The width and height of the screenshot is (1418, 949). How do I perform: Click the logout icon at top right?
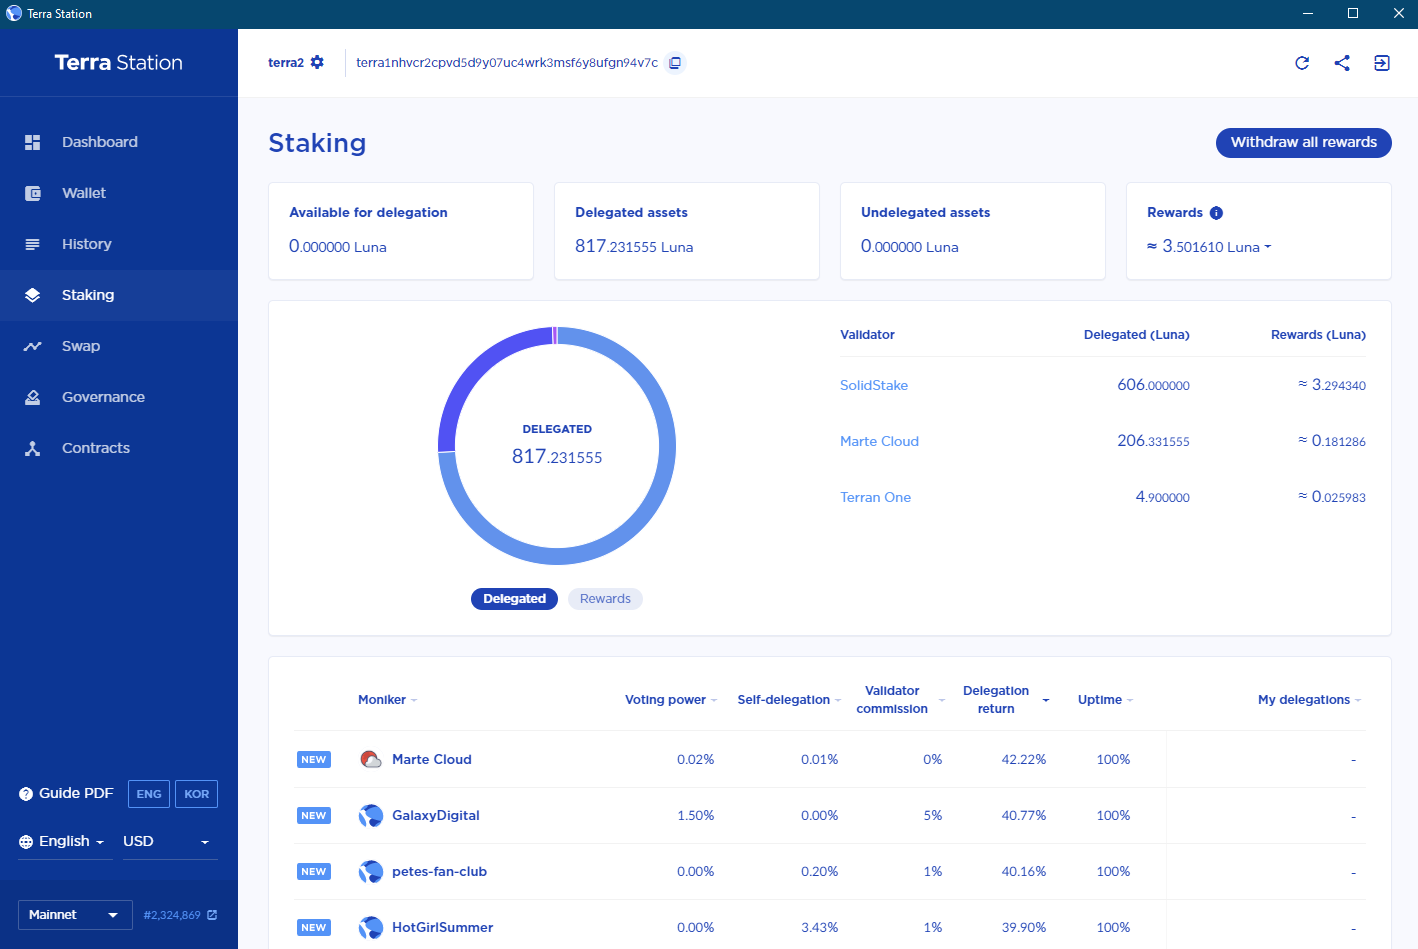coord(1382,63)
